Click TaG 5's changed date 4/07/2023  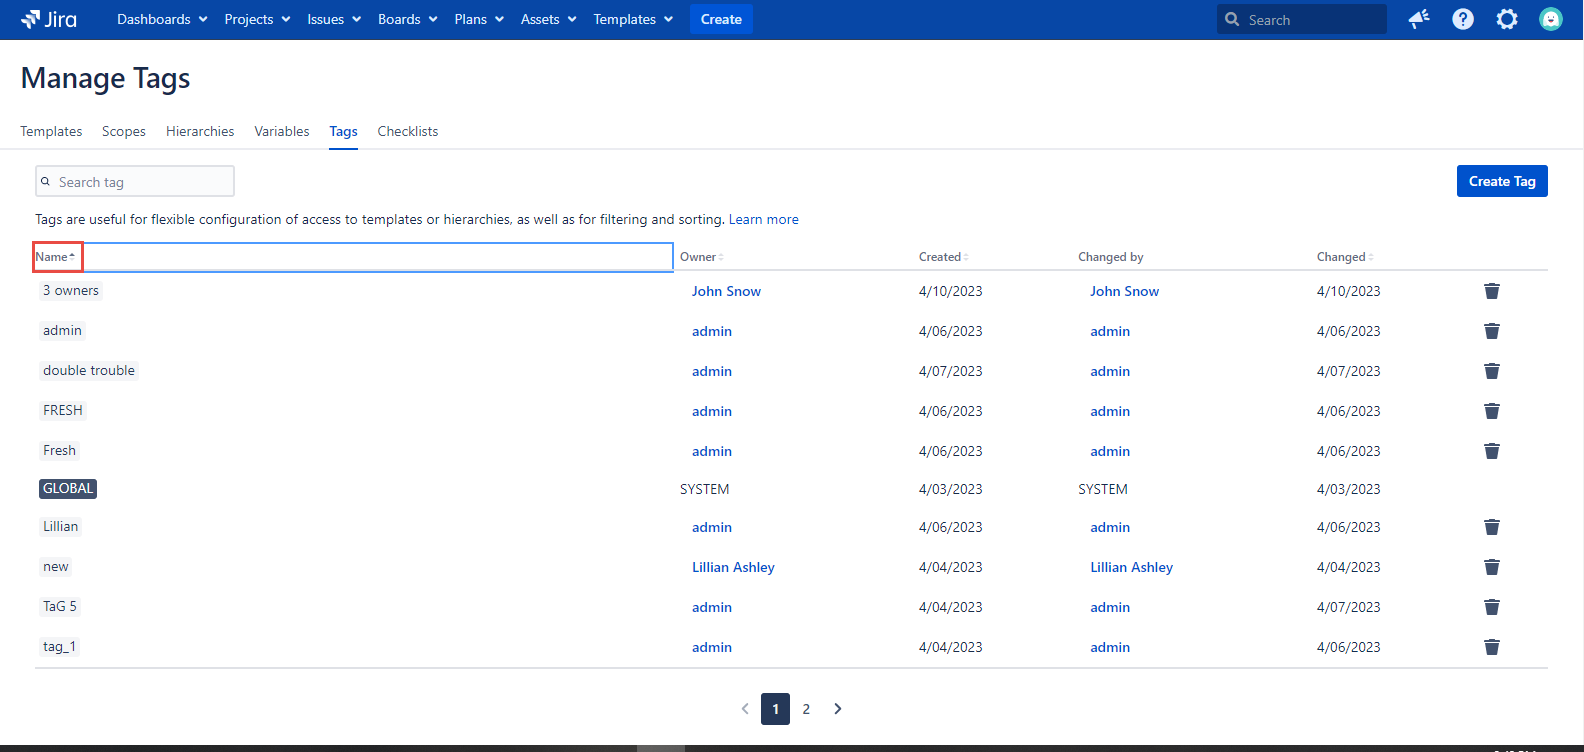click(1348, 607)
